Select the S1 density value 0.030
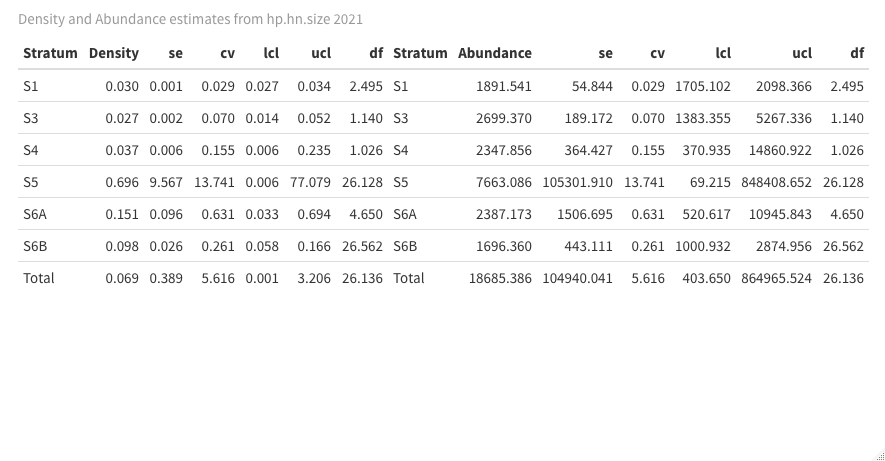The height and width of the screenshot is (461, 885). (122, 86)
